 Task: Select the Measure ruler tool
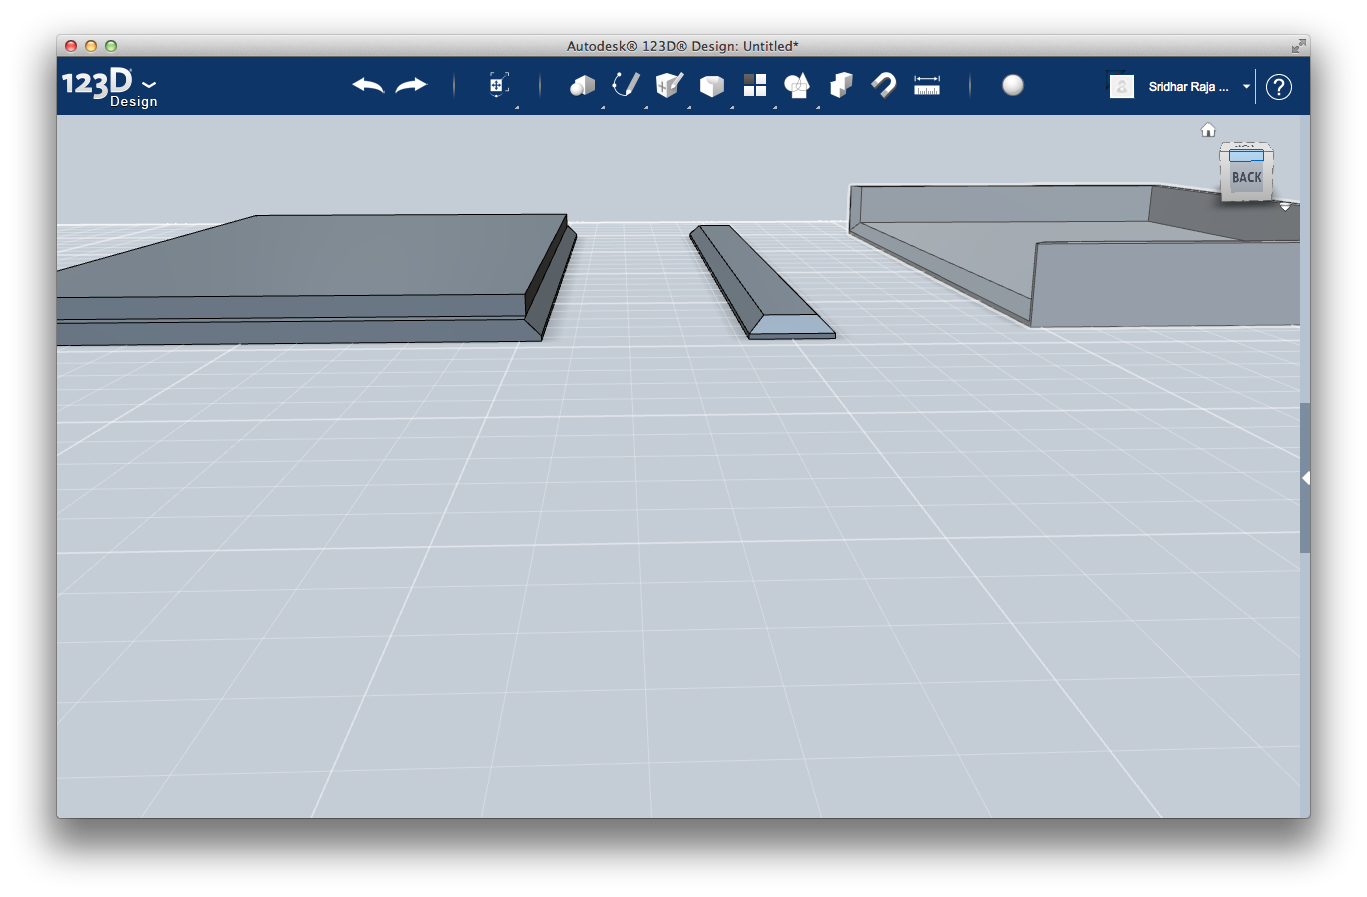[927, 86]
